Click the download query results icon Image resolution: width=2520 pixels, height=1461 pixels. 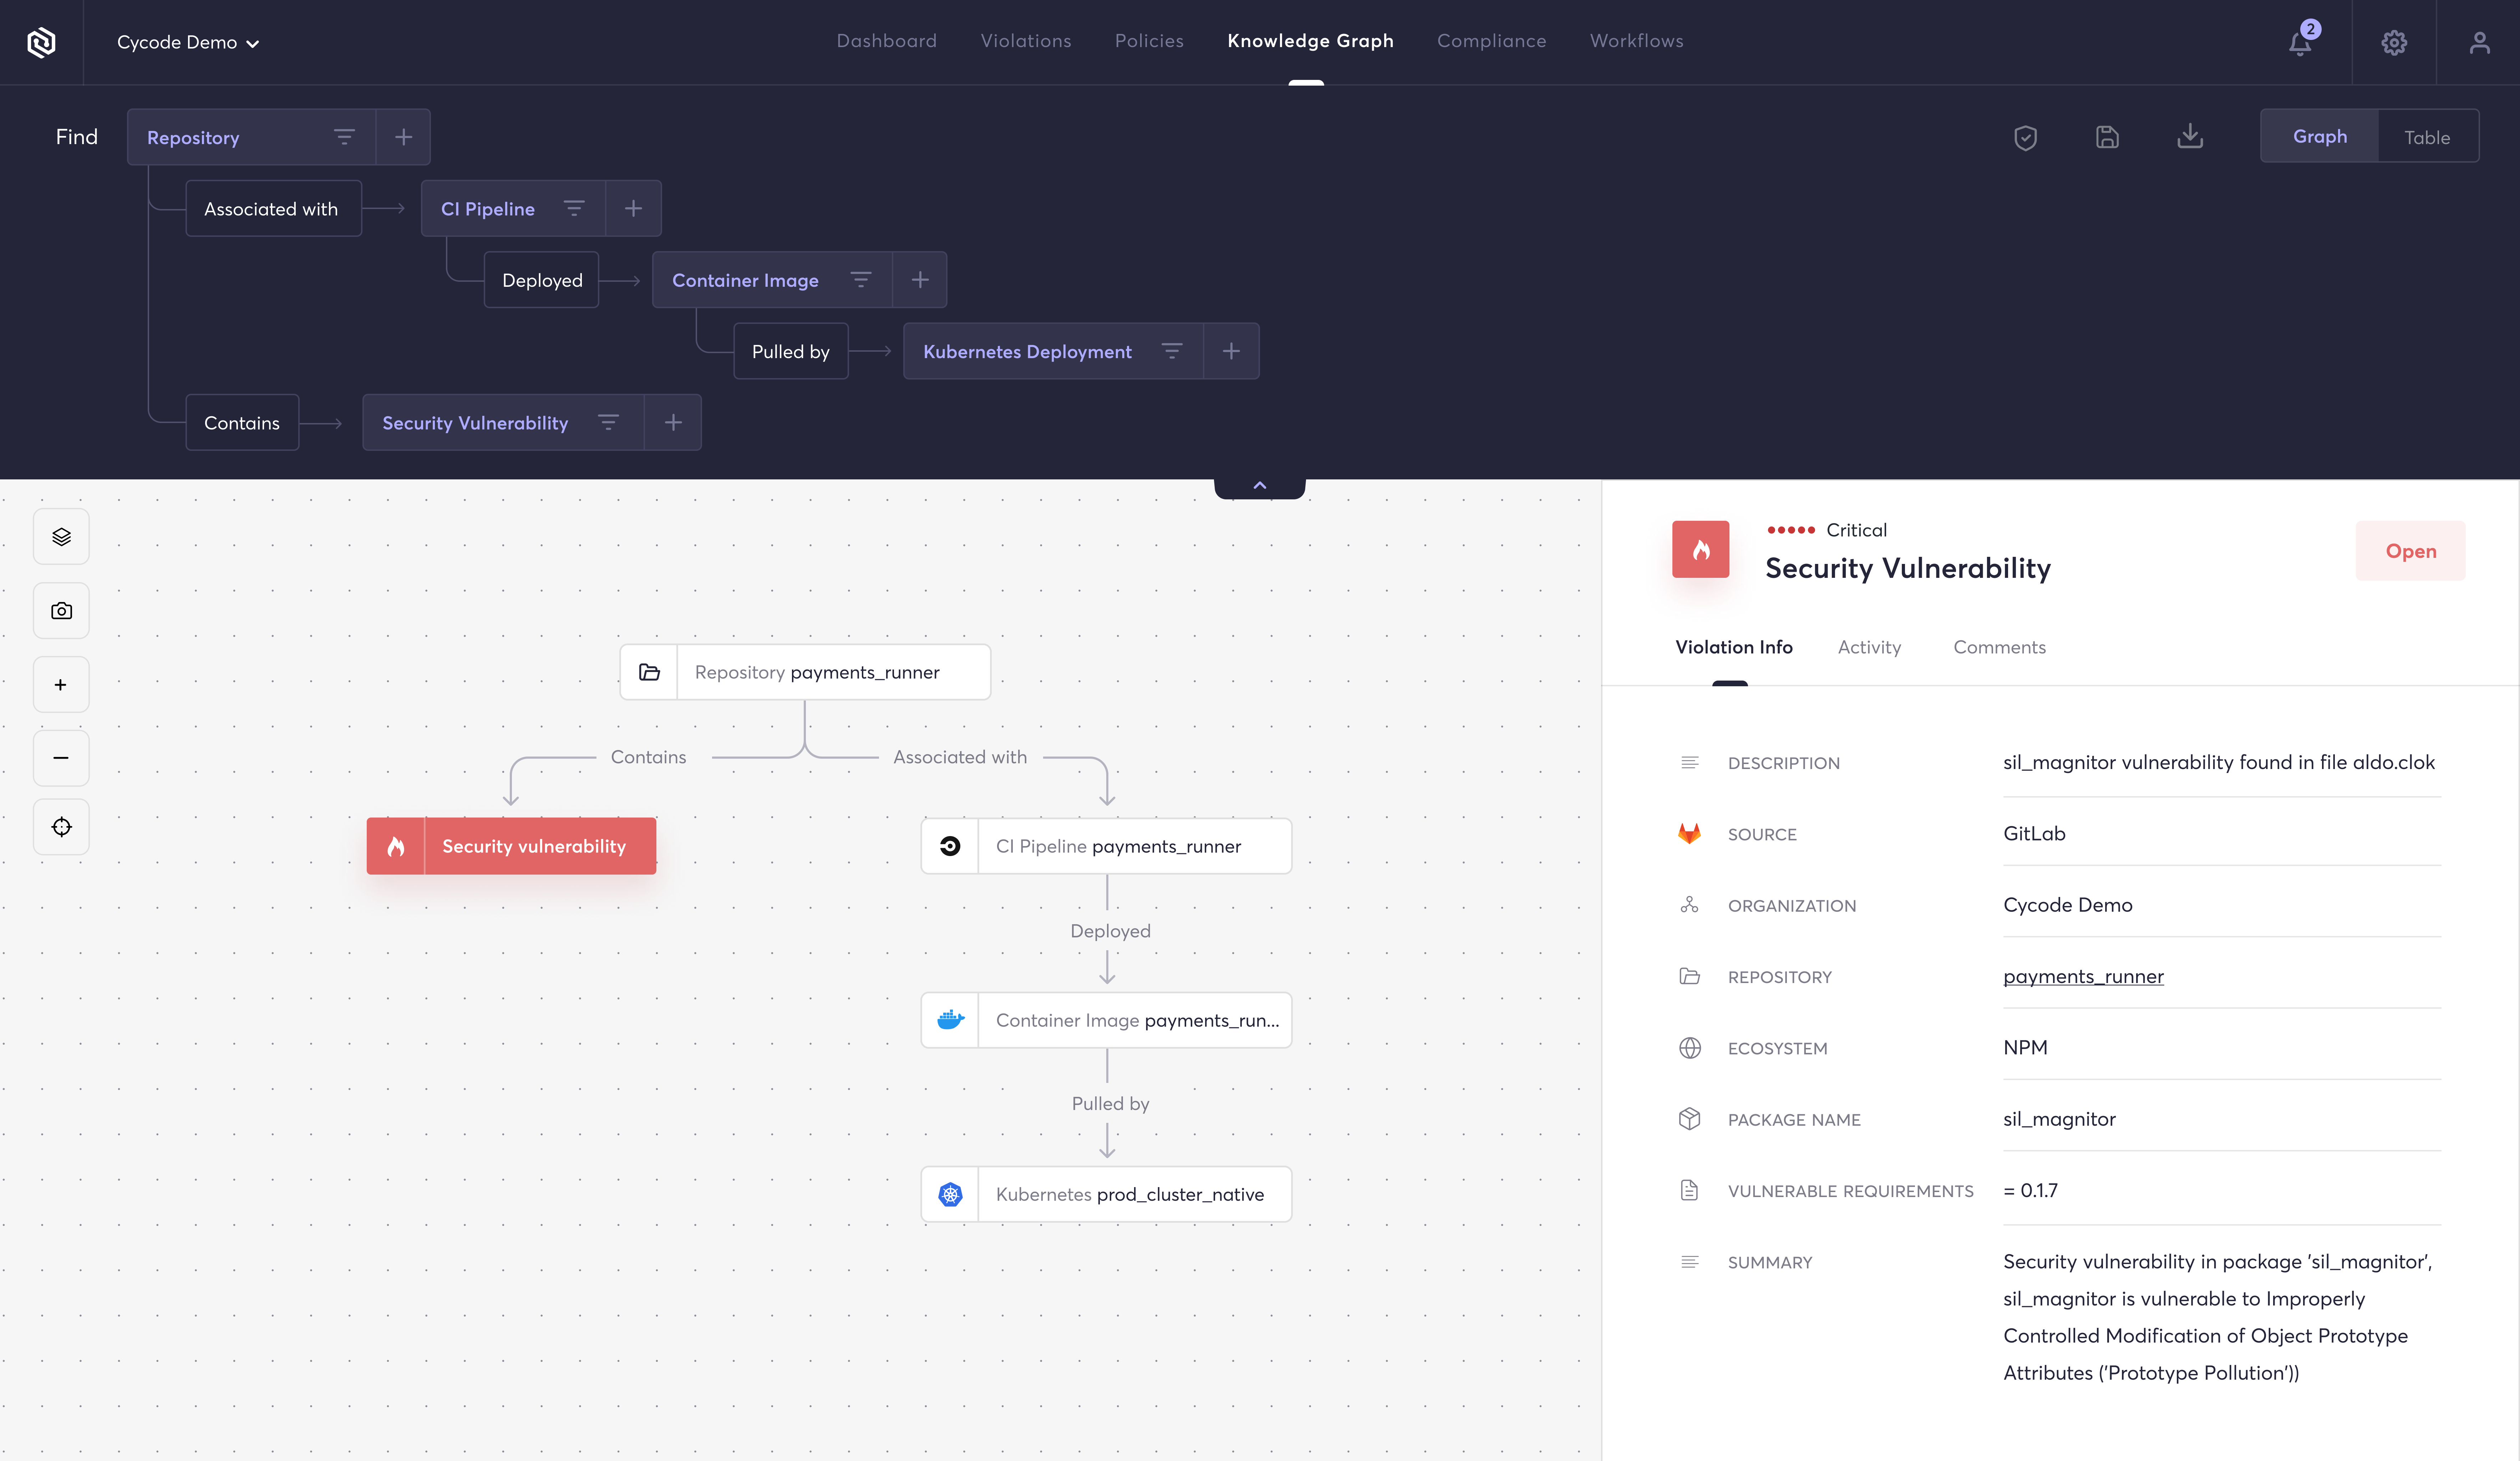click(2190, 137)
